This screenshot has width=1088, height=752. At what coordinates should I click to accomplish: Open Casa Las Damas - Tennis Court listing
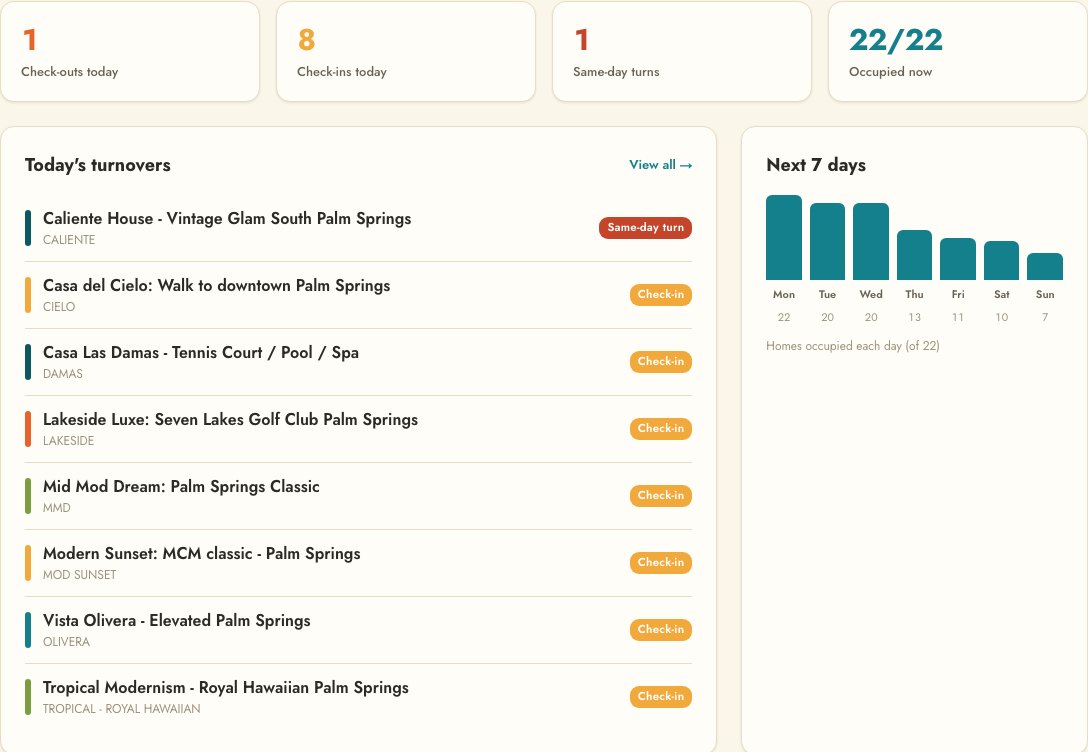201,352
